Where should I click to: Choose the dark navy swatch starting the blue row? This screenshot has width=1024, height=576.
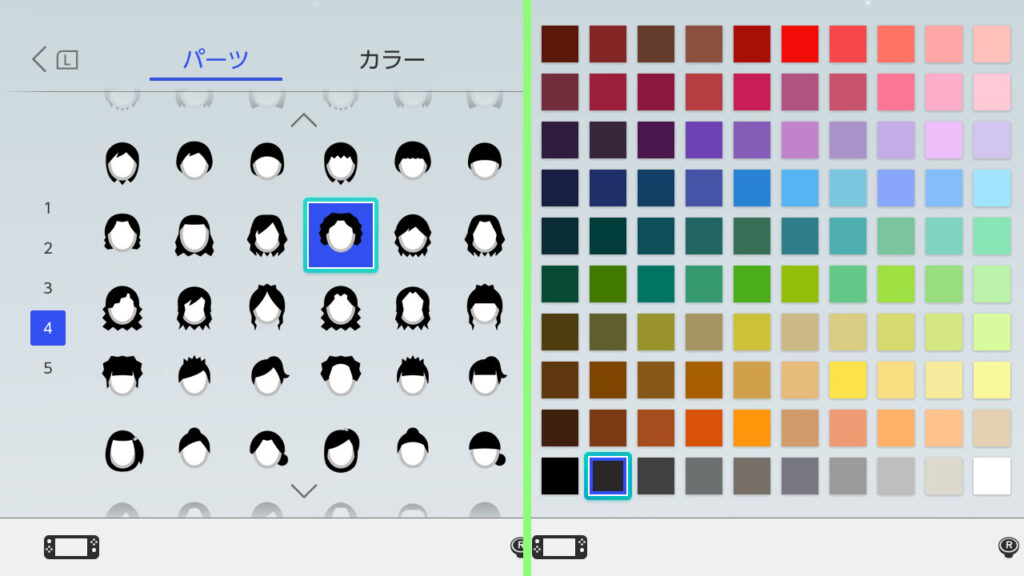(560, 188)
